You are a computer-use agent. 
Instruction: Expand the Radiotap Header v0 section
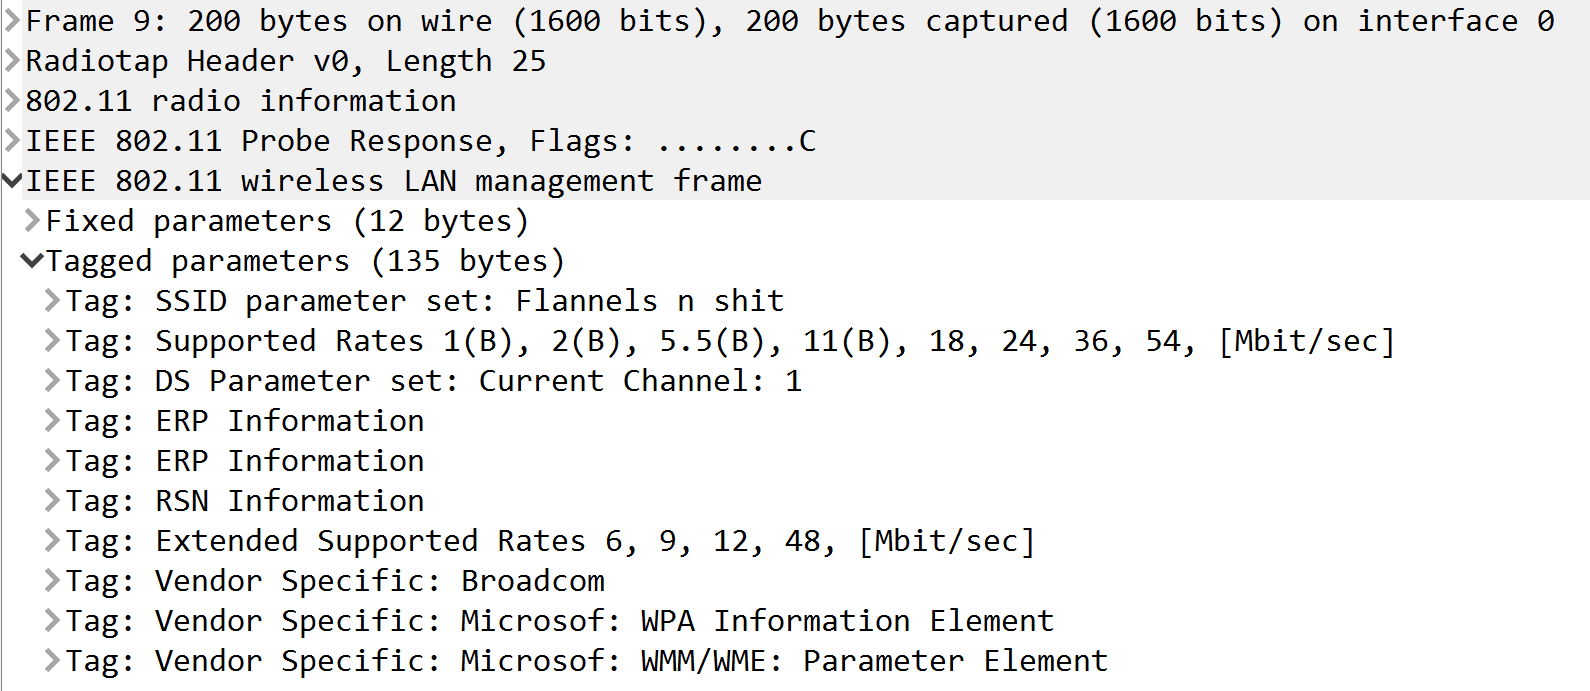[x=12, y=61]
